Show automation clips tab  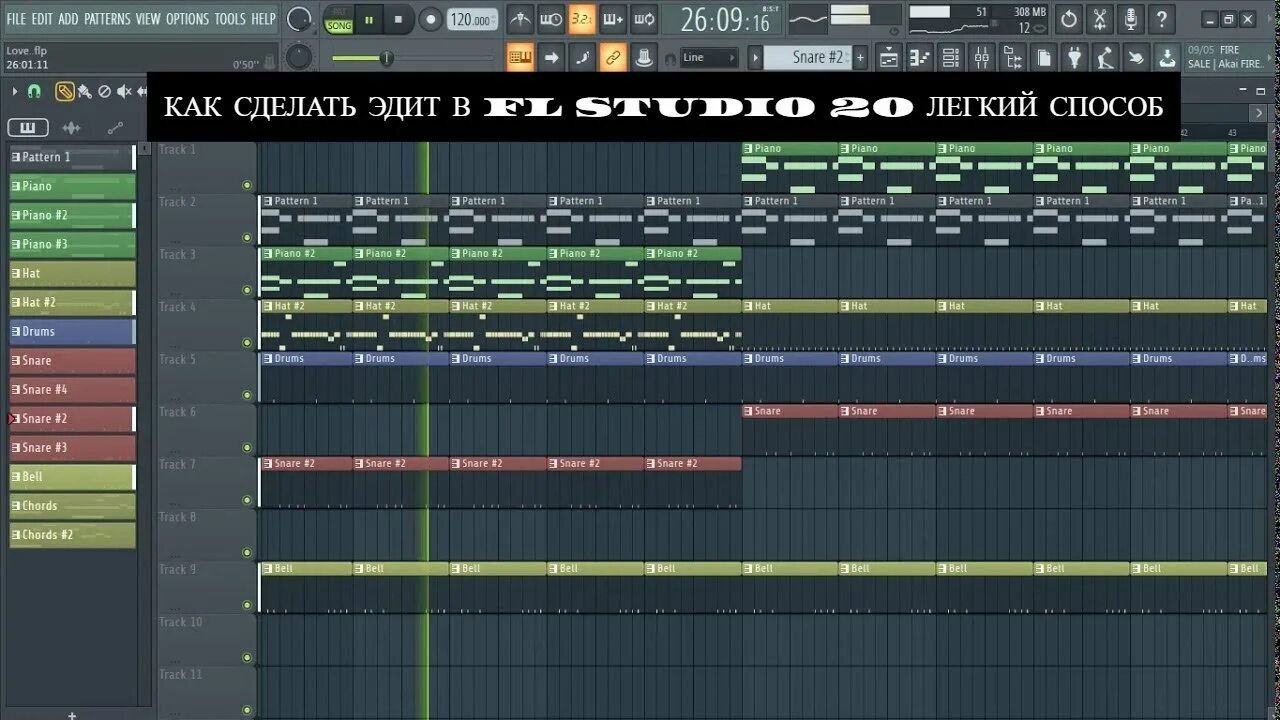(114, 128)
